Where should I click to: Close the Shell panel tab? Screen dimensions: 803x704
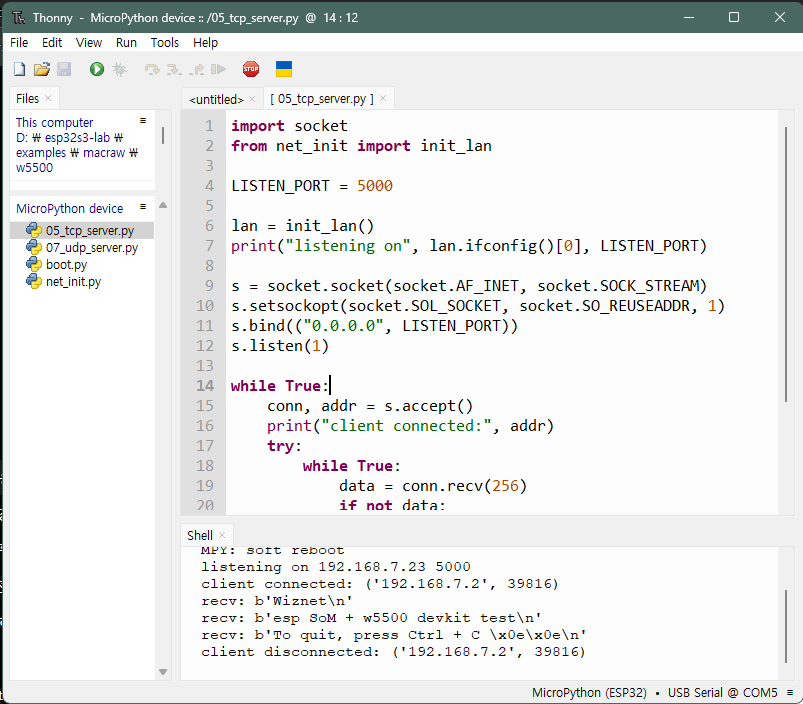(222, 535)
